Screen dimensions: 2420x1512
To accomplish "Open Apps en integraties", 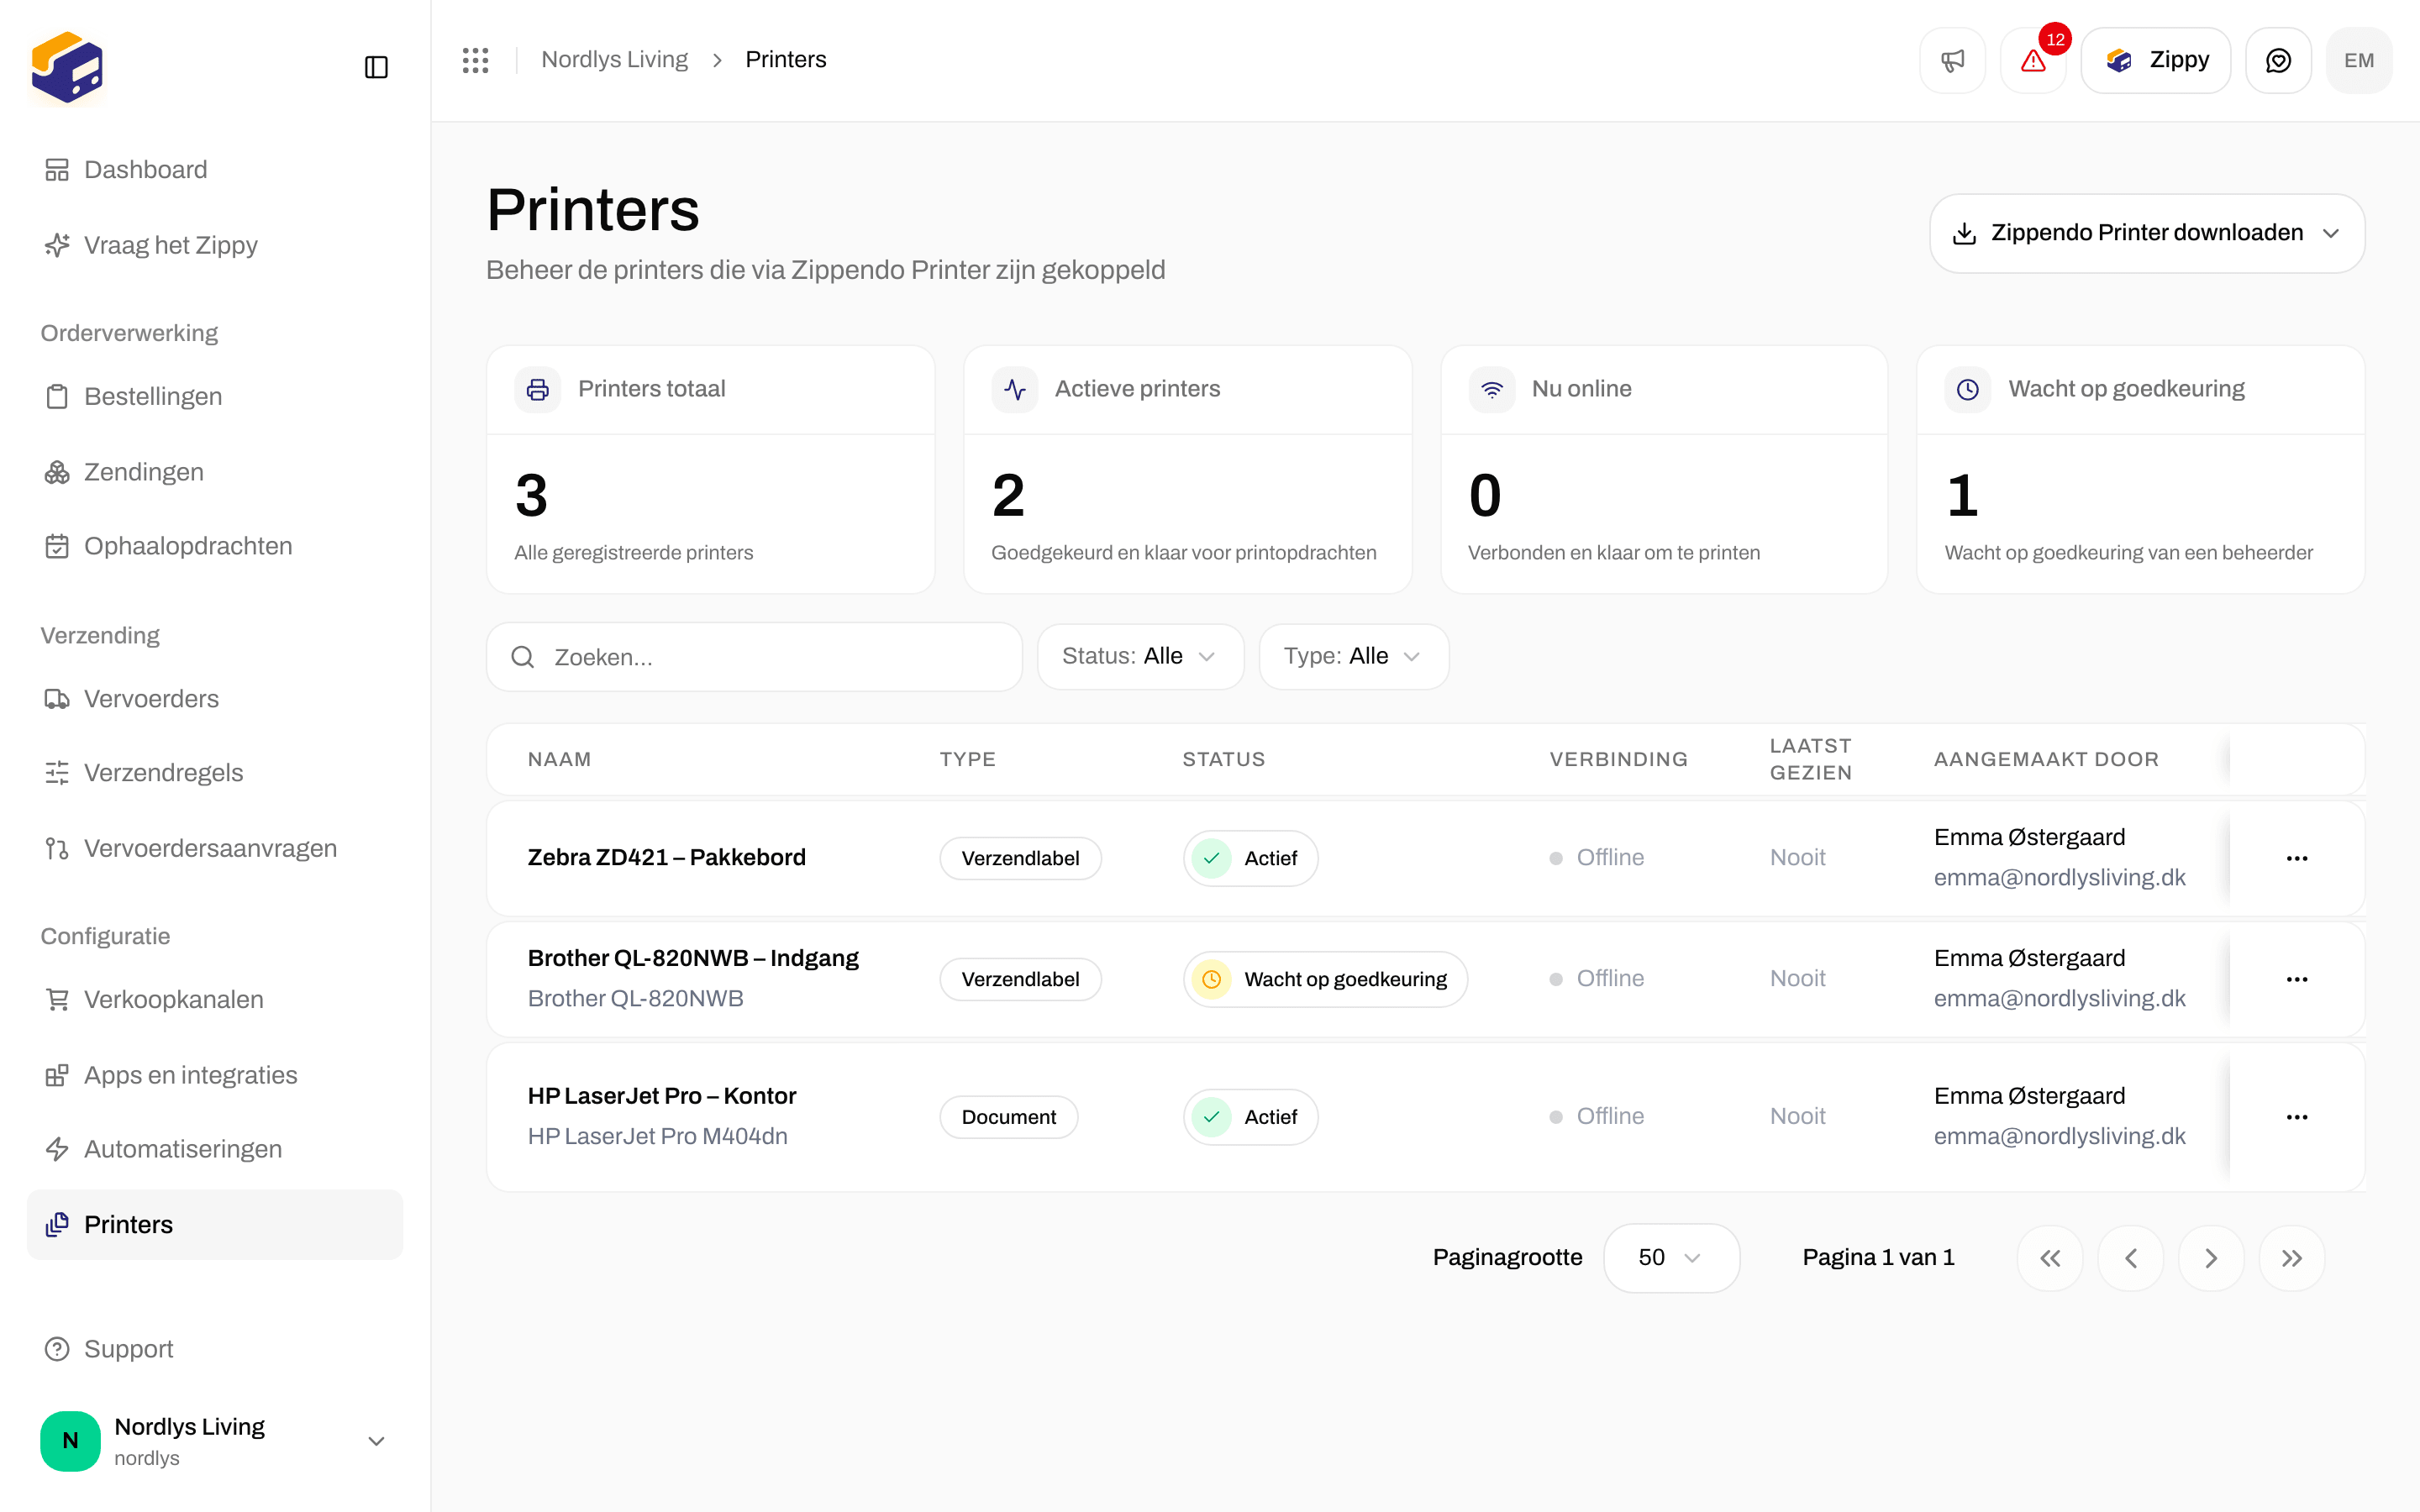I will tap(215, 1075).
